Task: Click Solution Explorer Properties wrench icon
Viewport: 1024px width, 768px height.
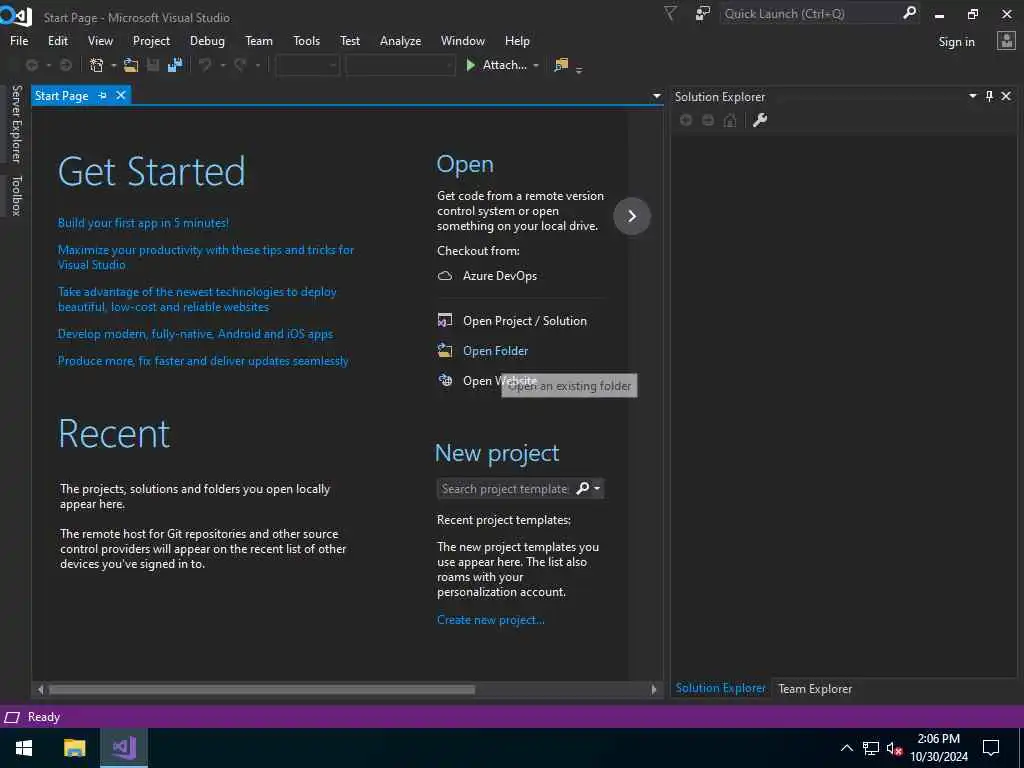Action: (760, 120)
